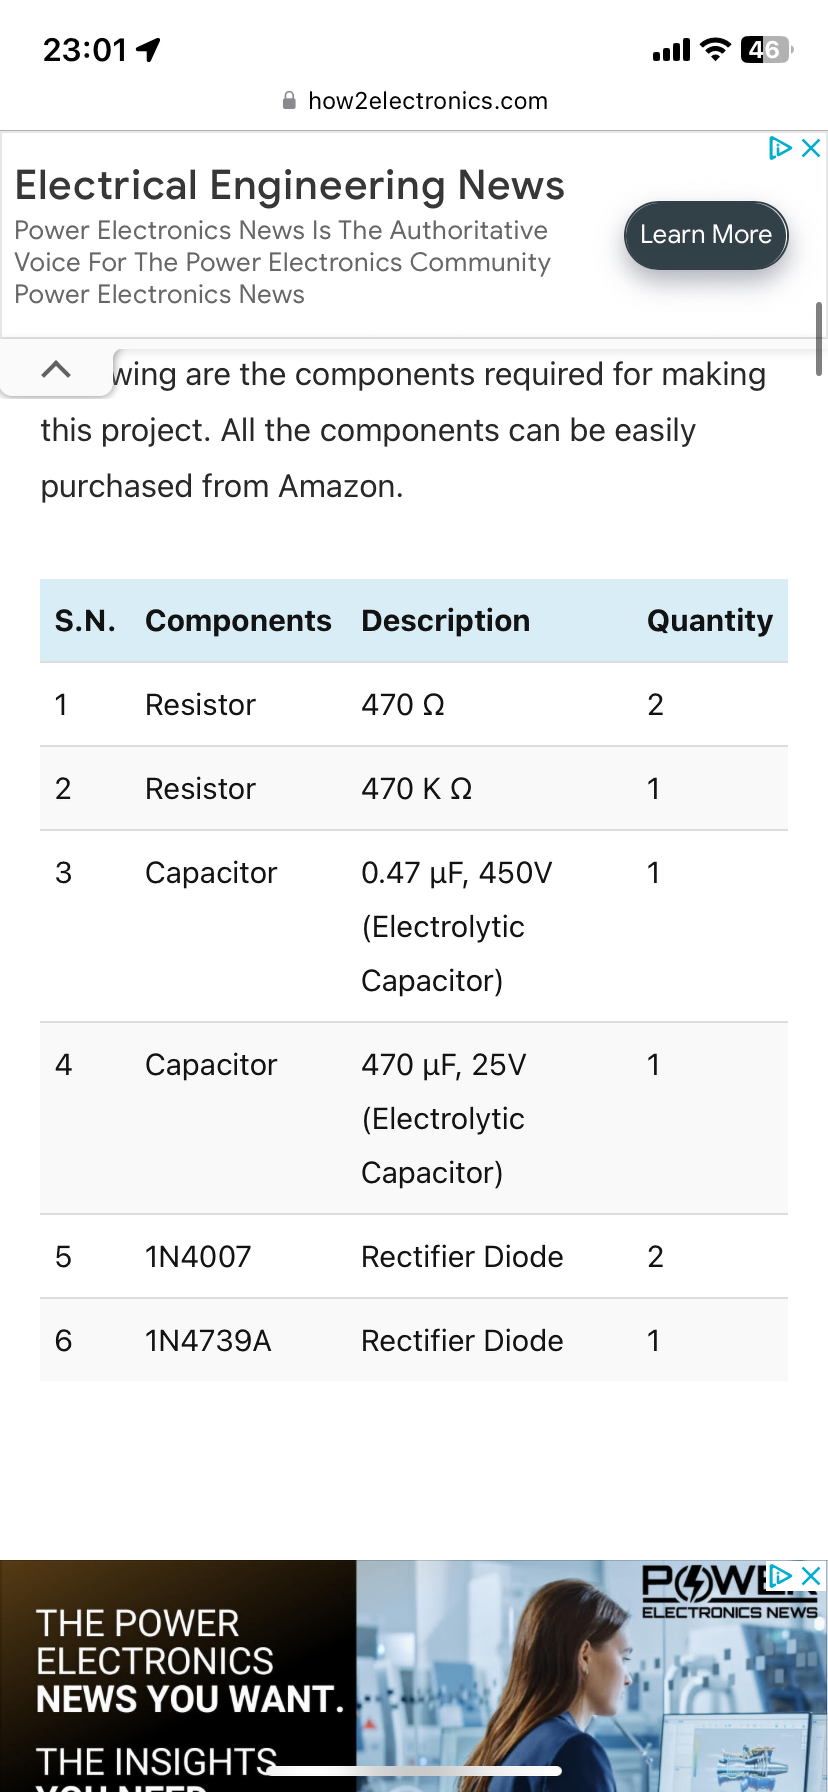The height and width of the screenshot is (1792, 828).
Task: Tap the location arrow in status bar
Action: (x=148, y=49)
